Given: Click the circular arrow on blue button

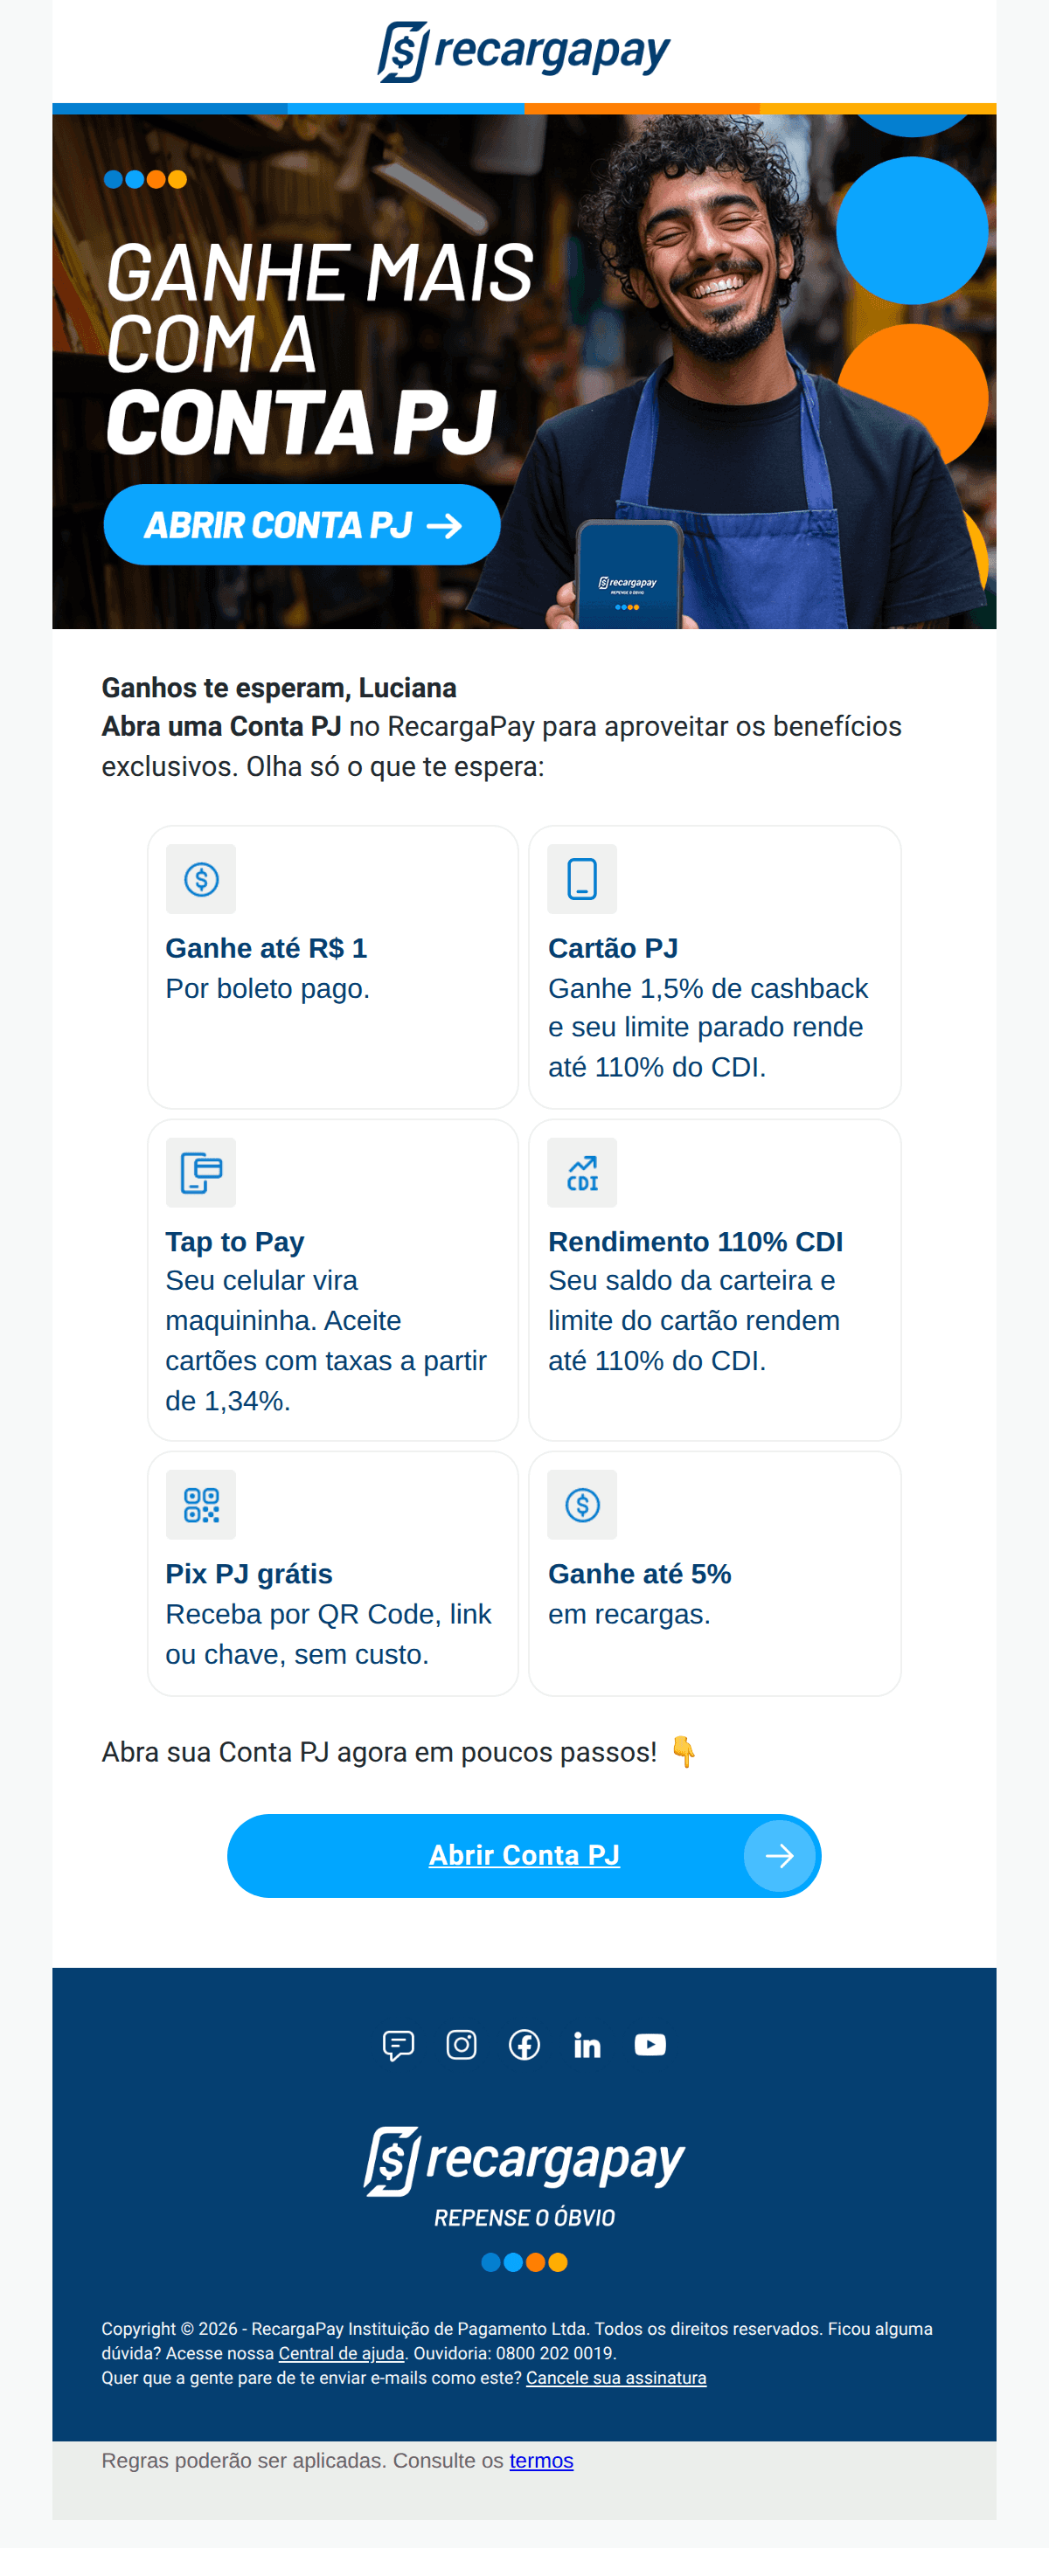Looking at the screenshot, I should pyautogui.click(x=779, y=1857).
